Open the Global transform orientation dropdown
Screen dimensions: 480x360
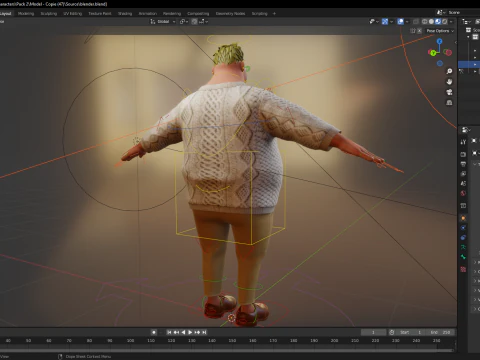[x=162, y=21]
